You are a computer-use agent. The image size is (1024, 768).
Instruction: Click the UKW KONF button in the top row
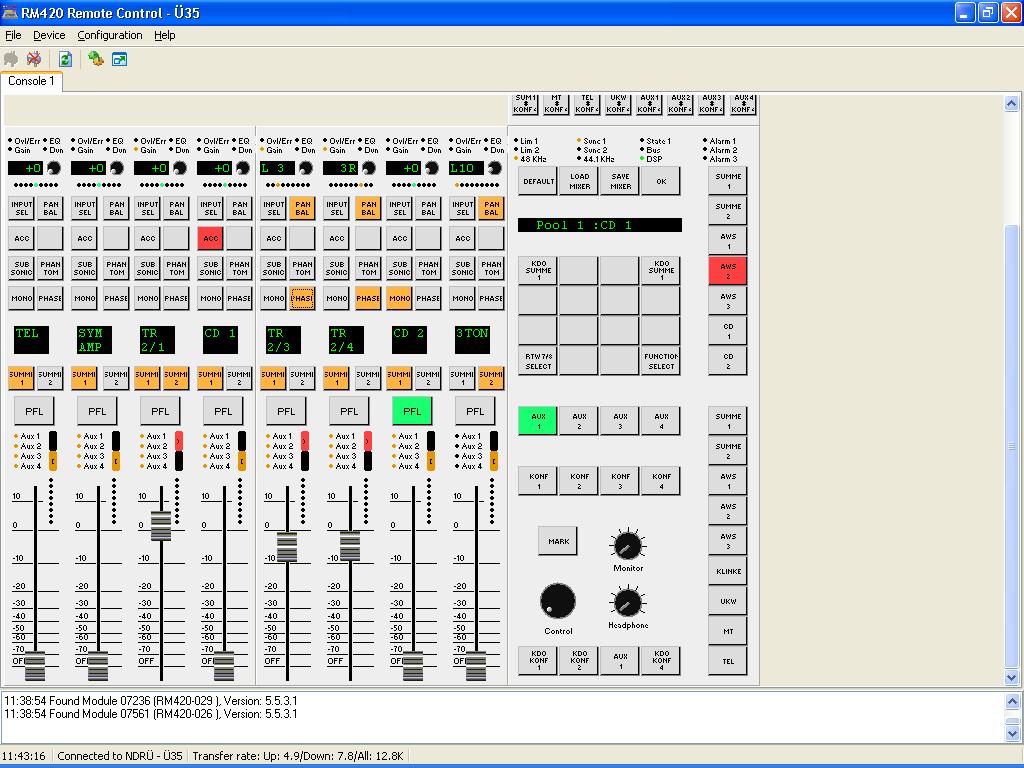tap(618, 104)
